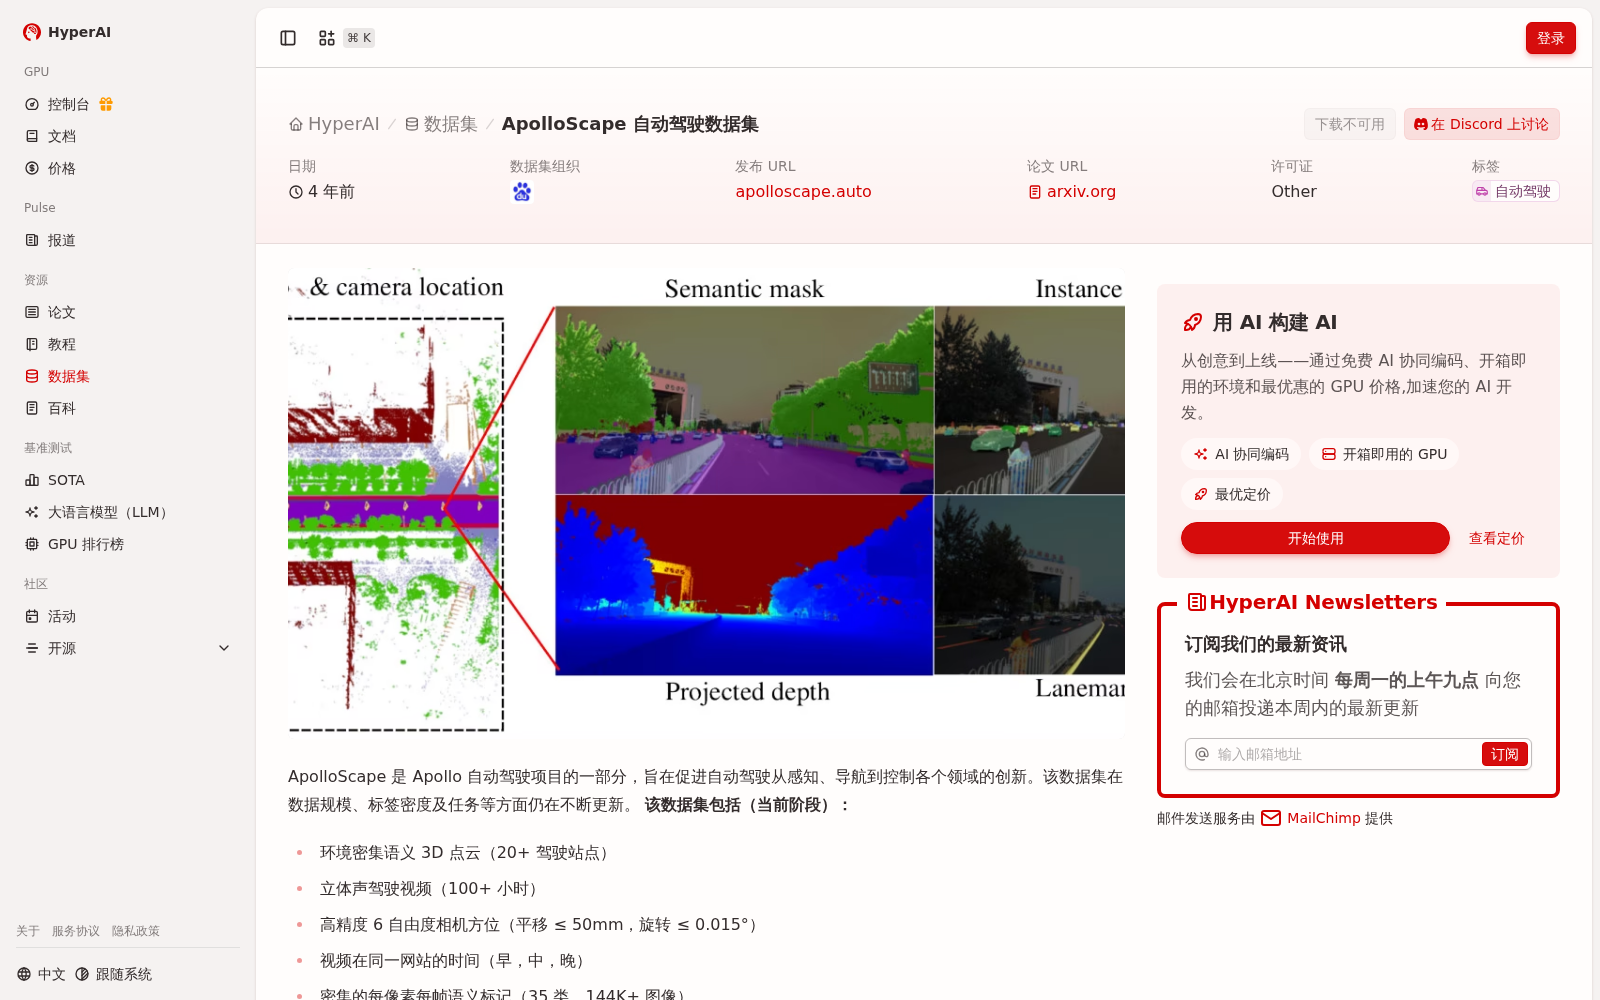Open 教程 tutorials in sidebar
The image size is (1600, 1000).
pos(128,344)
